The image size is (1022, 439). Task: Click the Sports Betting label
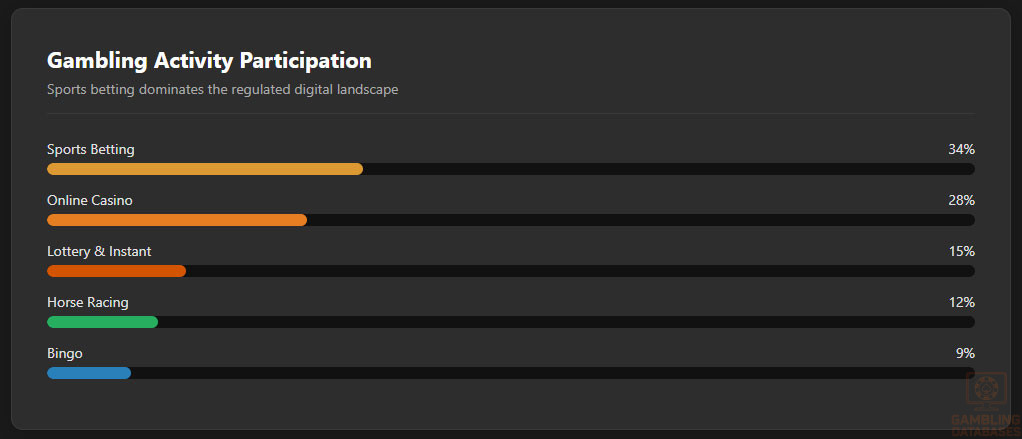tap(90, 149)
